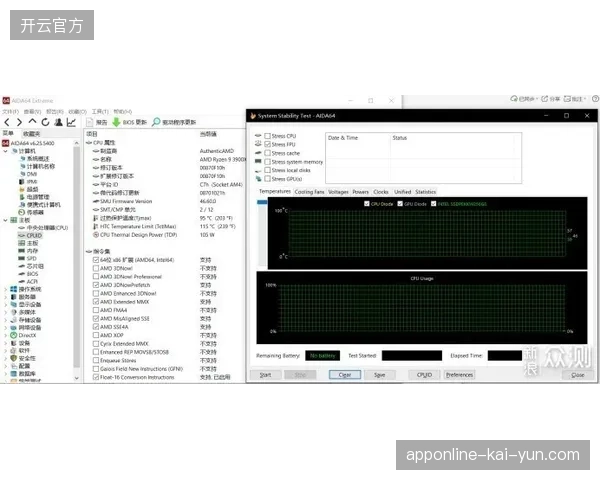Enable the Stress local disks checkbox

267,170
